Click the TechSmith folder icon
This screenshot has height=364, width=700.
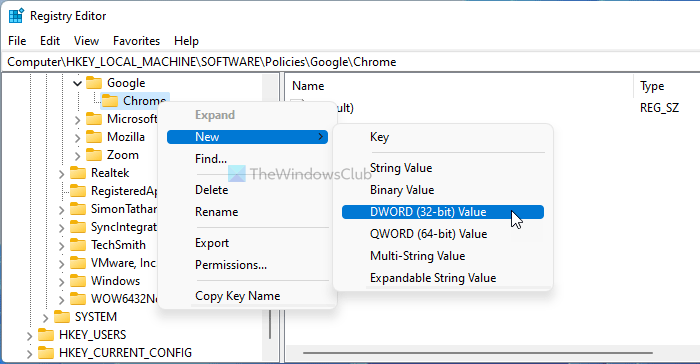tap(78, 245)
